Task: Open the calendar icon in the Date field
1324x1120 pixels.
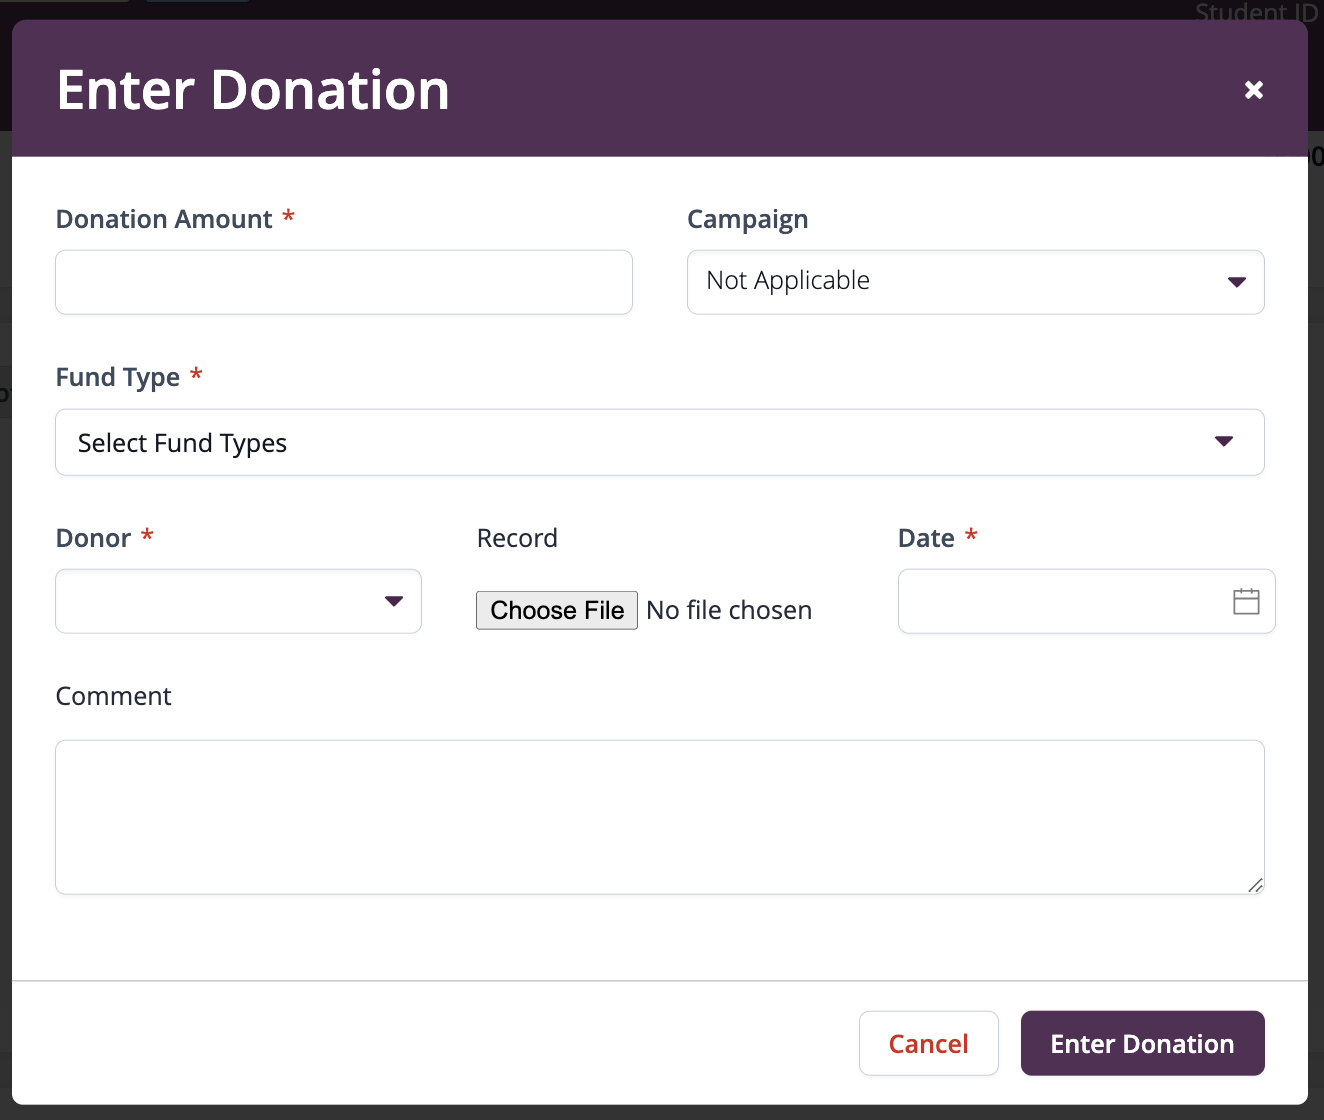Action: (x=1246, y=601)
